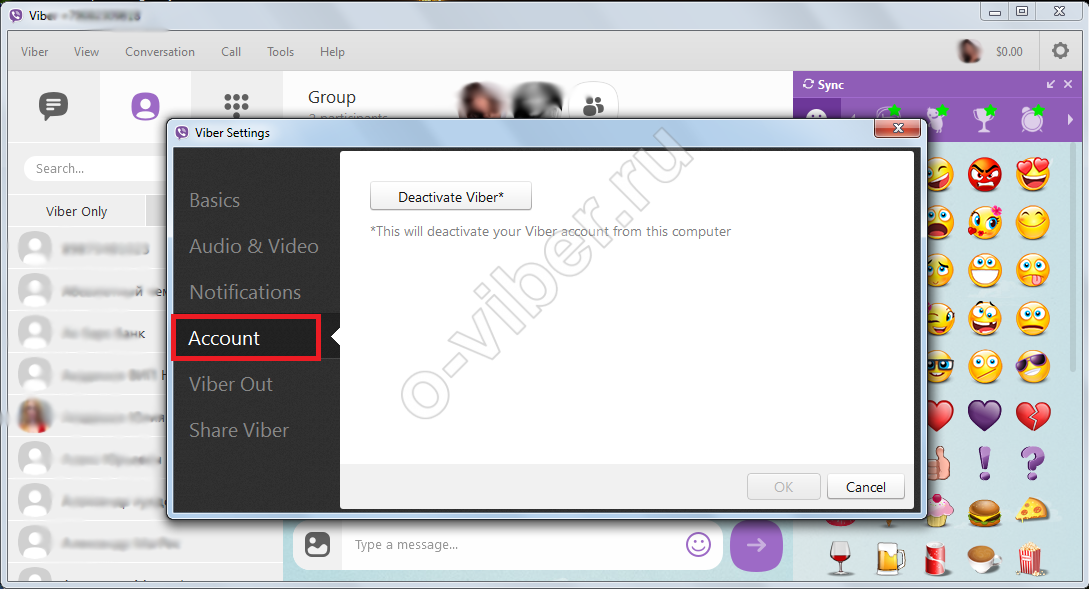Viewport: 1089px width, 589px height.
Task: Select the Viber Only contacts tab
Action: 76,211
